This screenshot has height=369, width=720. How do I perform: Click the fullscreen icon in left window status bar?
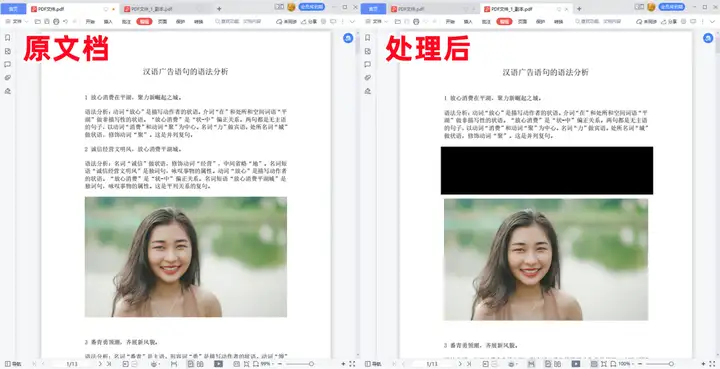352,363
